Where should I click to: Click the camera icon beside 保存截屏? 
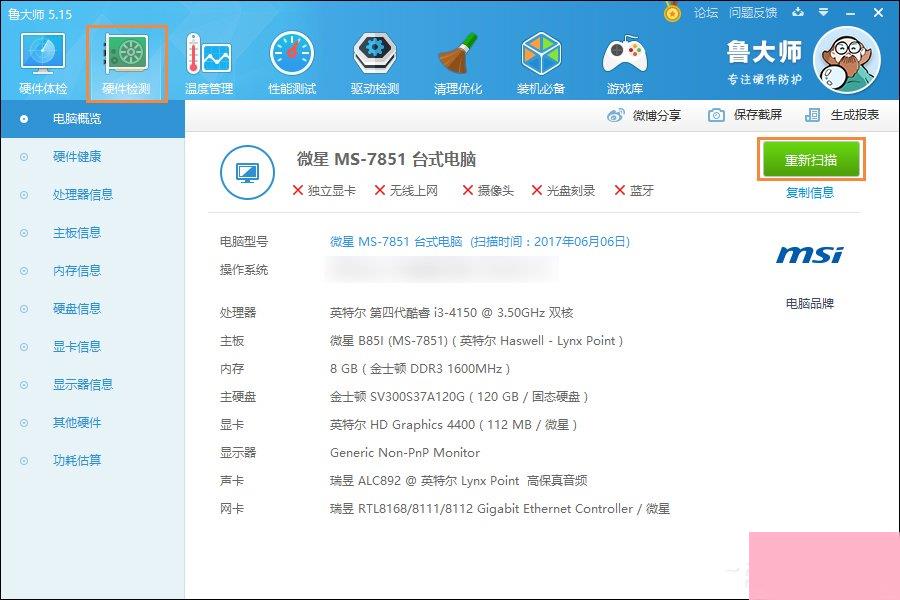[716, 115]
